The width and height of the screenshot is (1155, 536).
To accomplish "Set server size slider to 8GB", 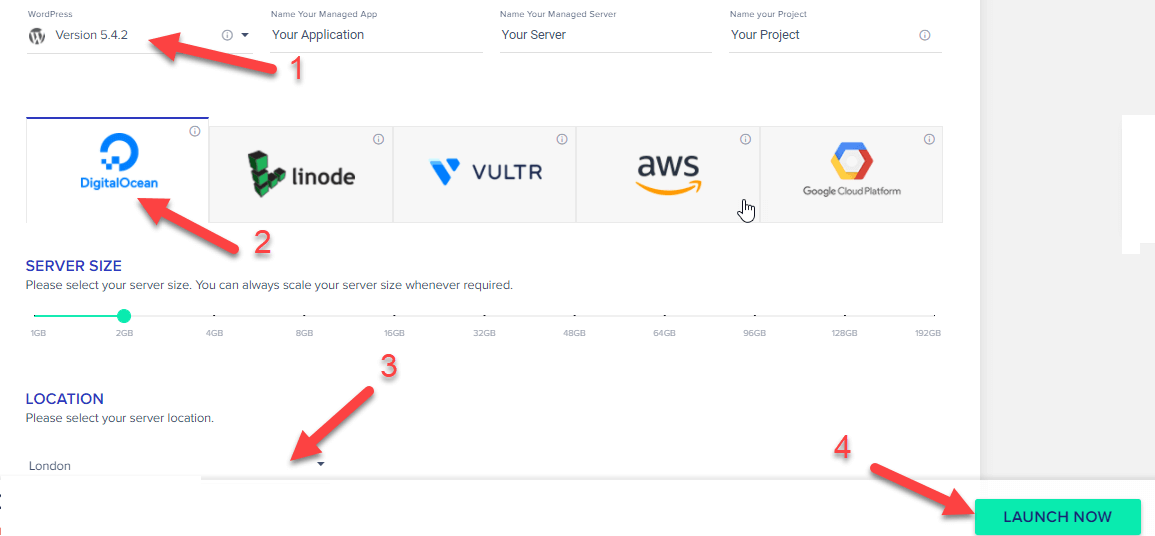I will click(x=304, y=316).
